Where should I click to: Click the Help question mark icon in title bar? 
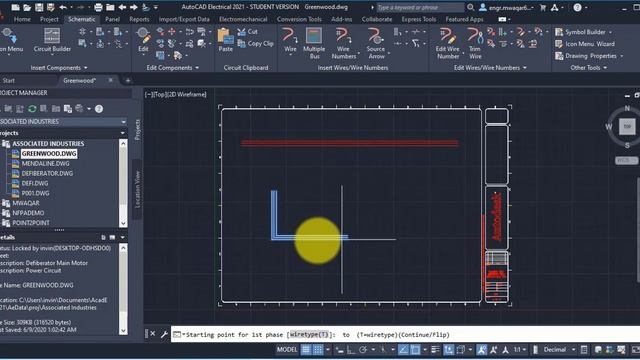pos(577,7)
